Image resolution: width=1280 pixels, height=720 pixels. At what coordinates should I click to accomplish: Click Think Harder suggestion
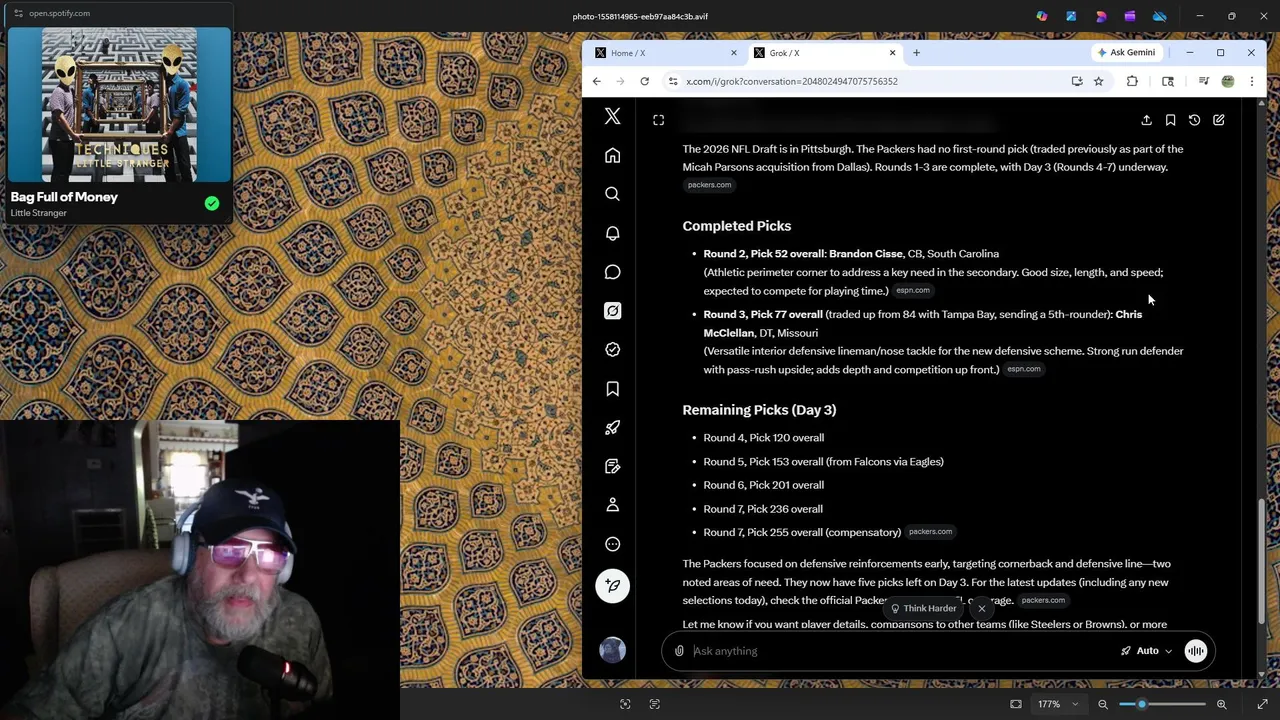(922, 608)
